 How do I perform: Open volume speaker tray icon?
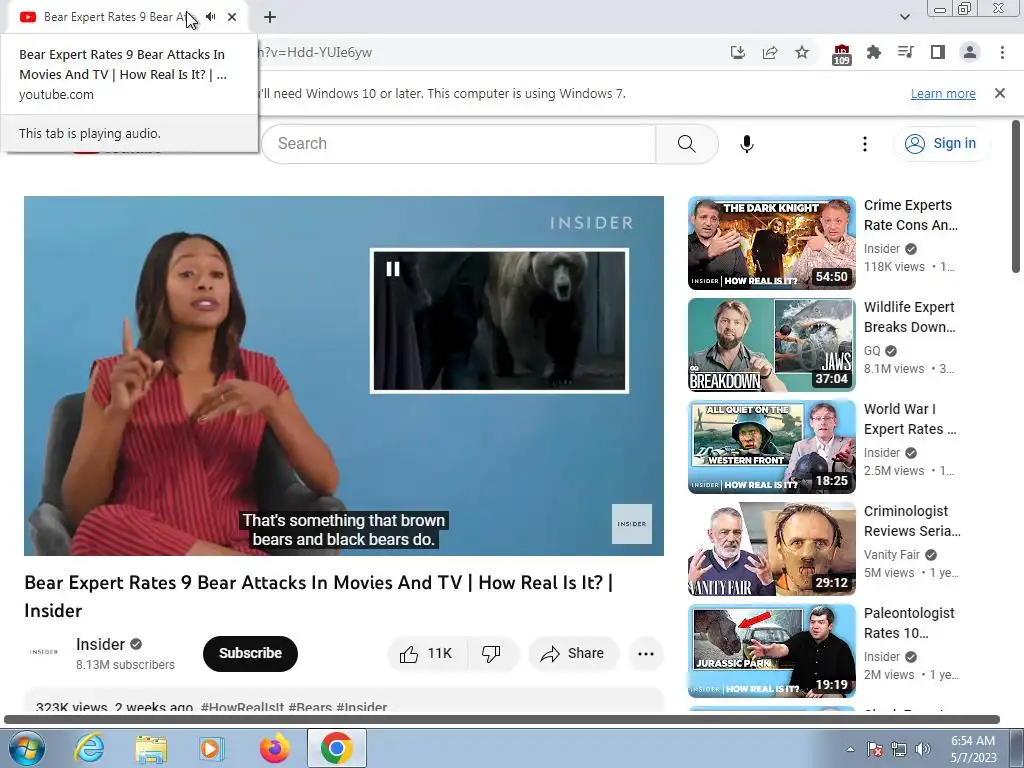point(922,749)
